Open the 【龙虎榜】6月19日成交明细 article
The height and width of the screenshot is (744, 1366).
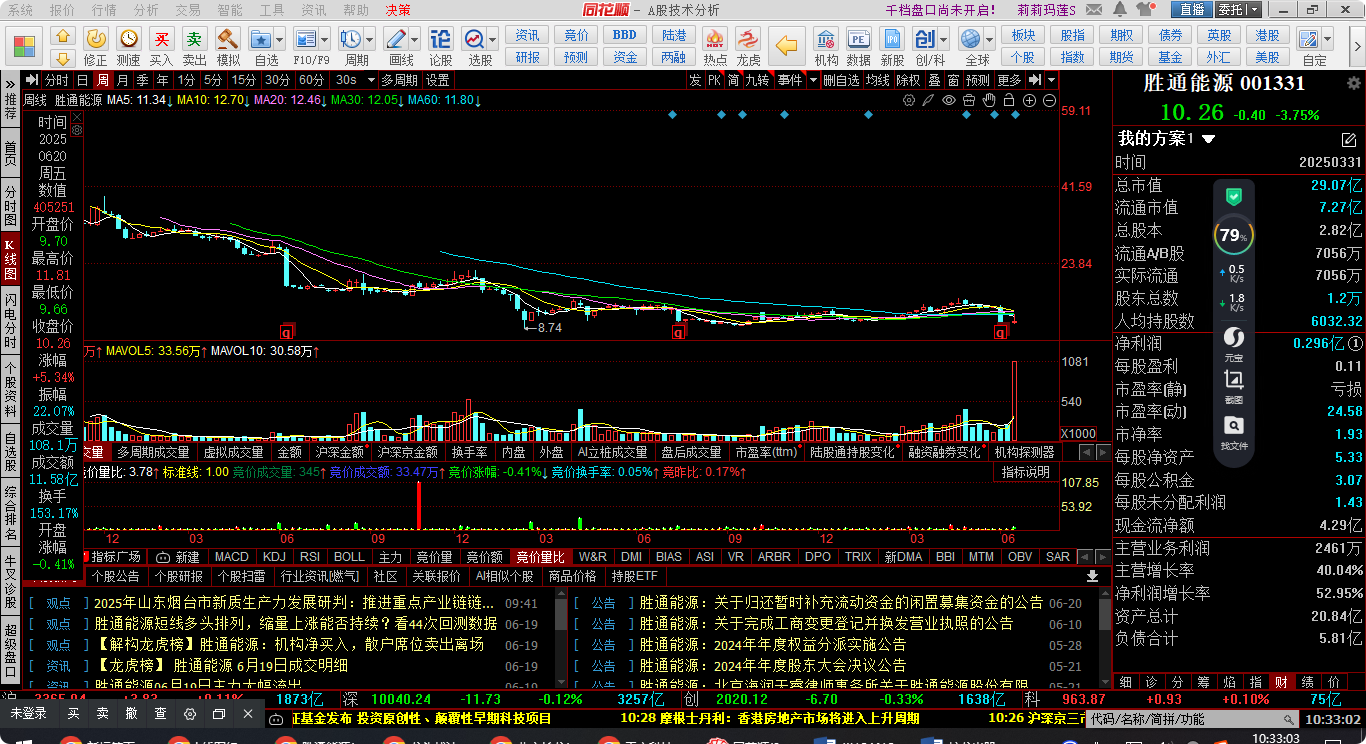221,665
